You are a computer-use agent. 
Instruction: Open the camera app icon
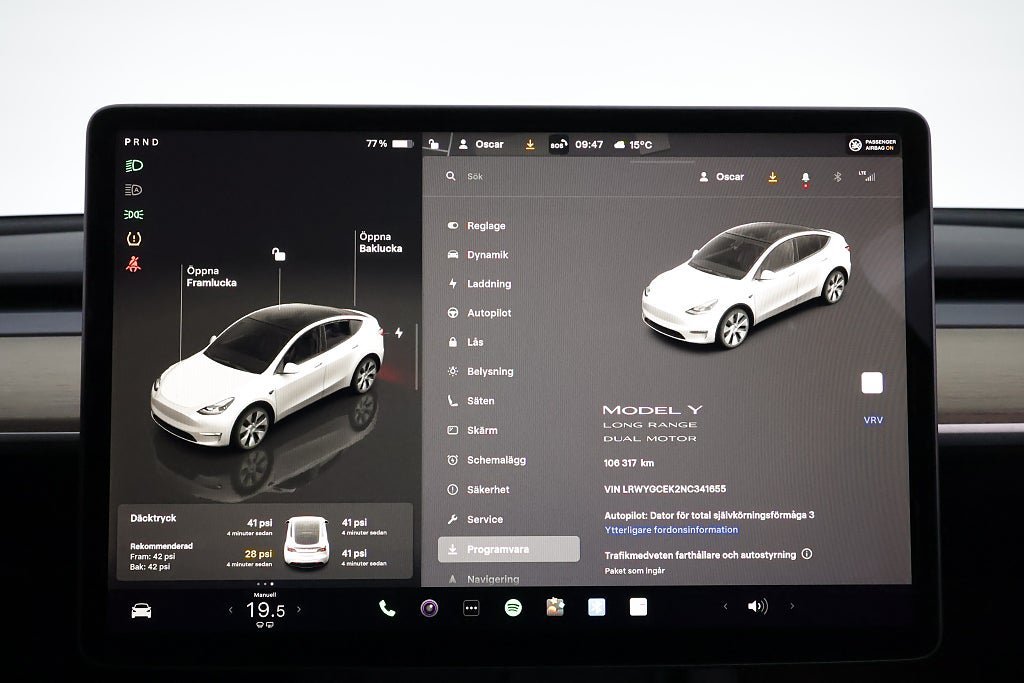(429, 609)
